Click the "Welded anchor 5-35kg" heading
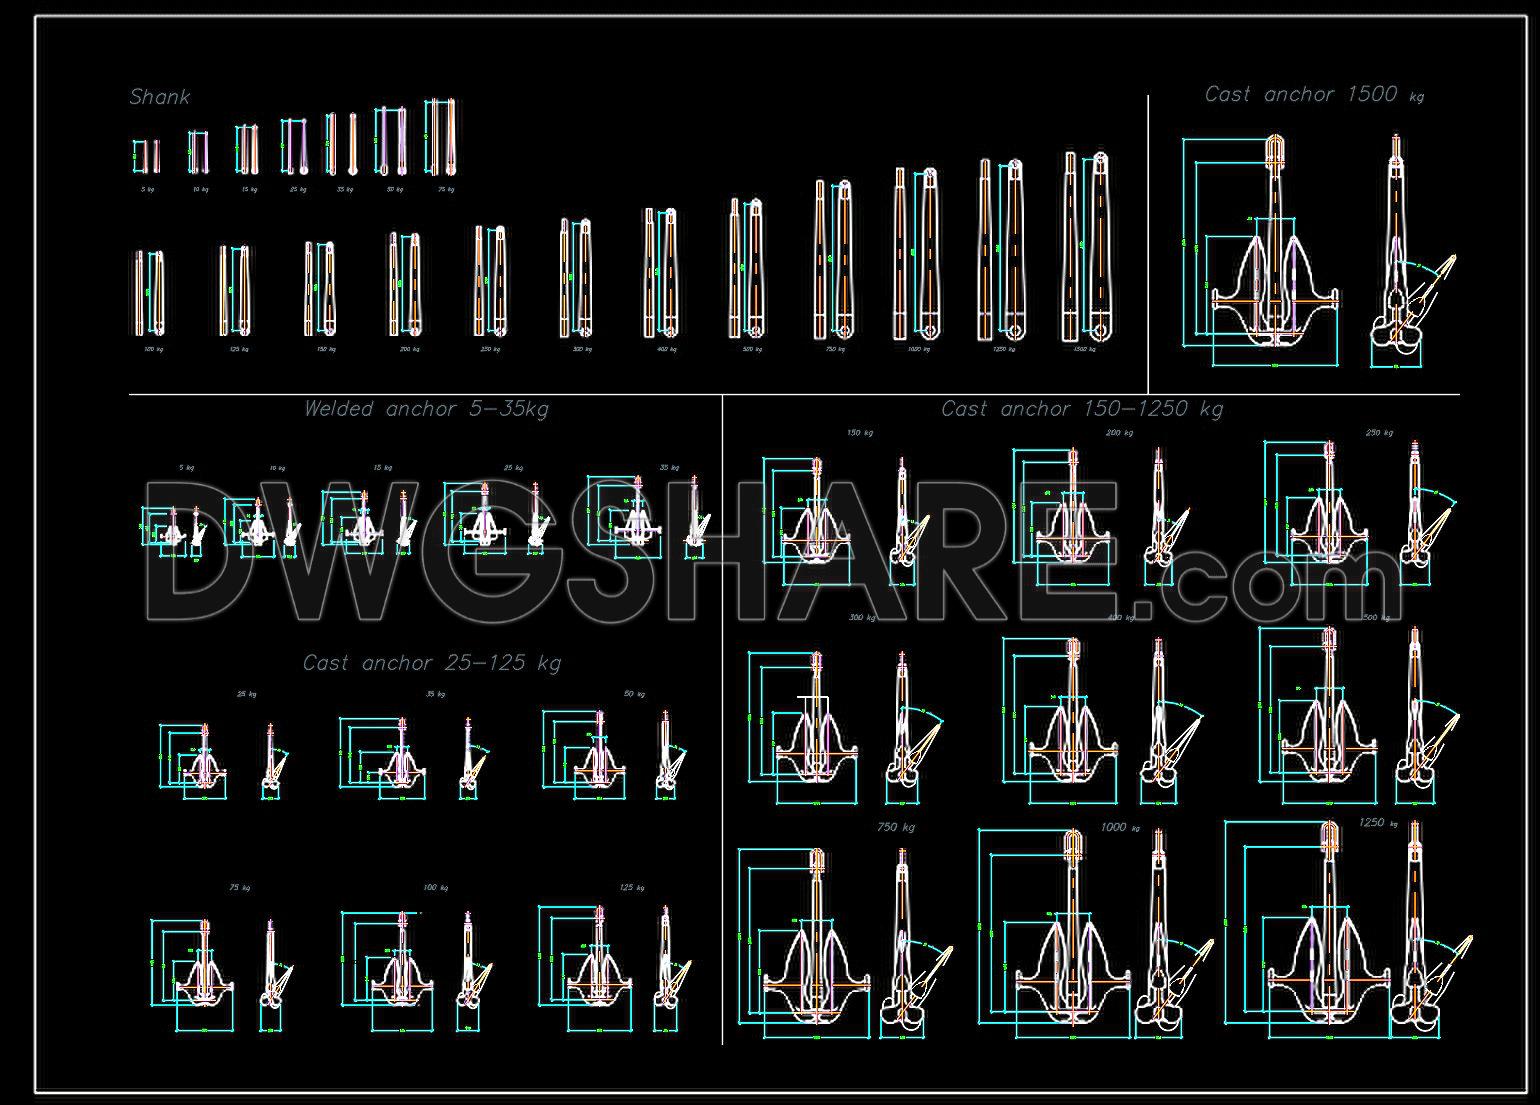 pyautogui.click(x=426, y=409)
